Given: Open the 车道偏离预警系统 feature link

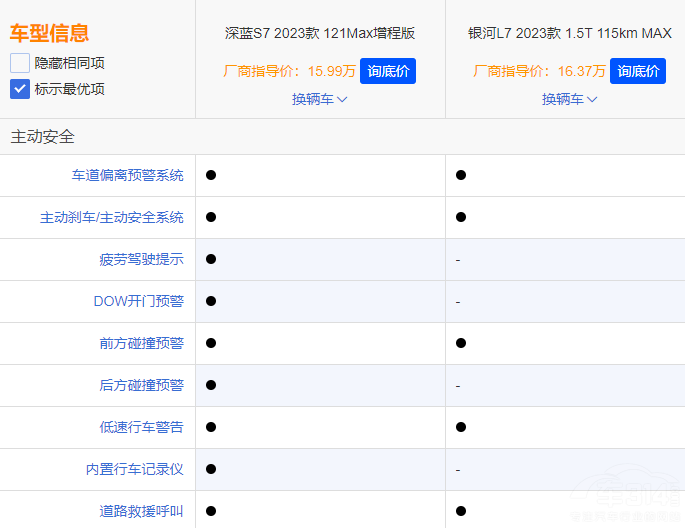Looking at the screenshot, I should tap(127, 175).
